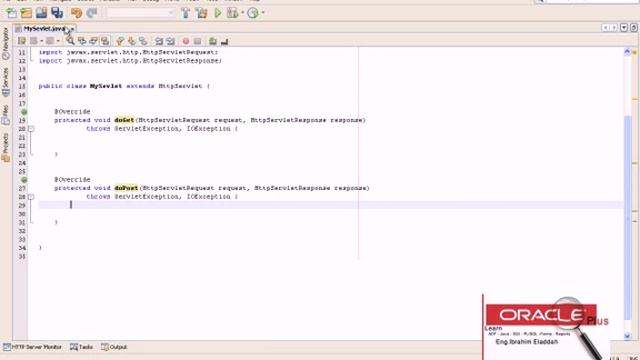This screenshot has height=360, width=640.
Task: Click Clean and Build Project icon
Action: tap(201, 13)
